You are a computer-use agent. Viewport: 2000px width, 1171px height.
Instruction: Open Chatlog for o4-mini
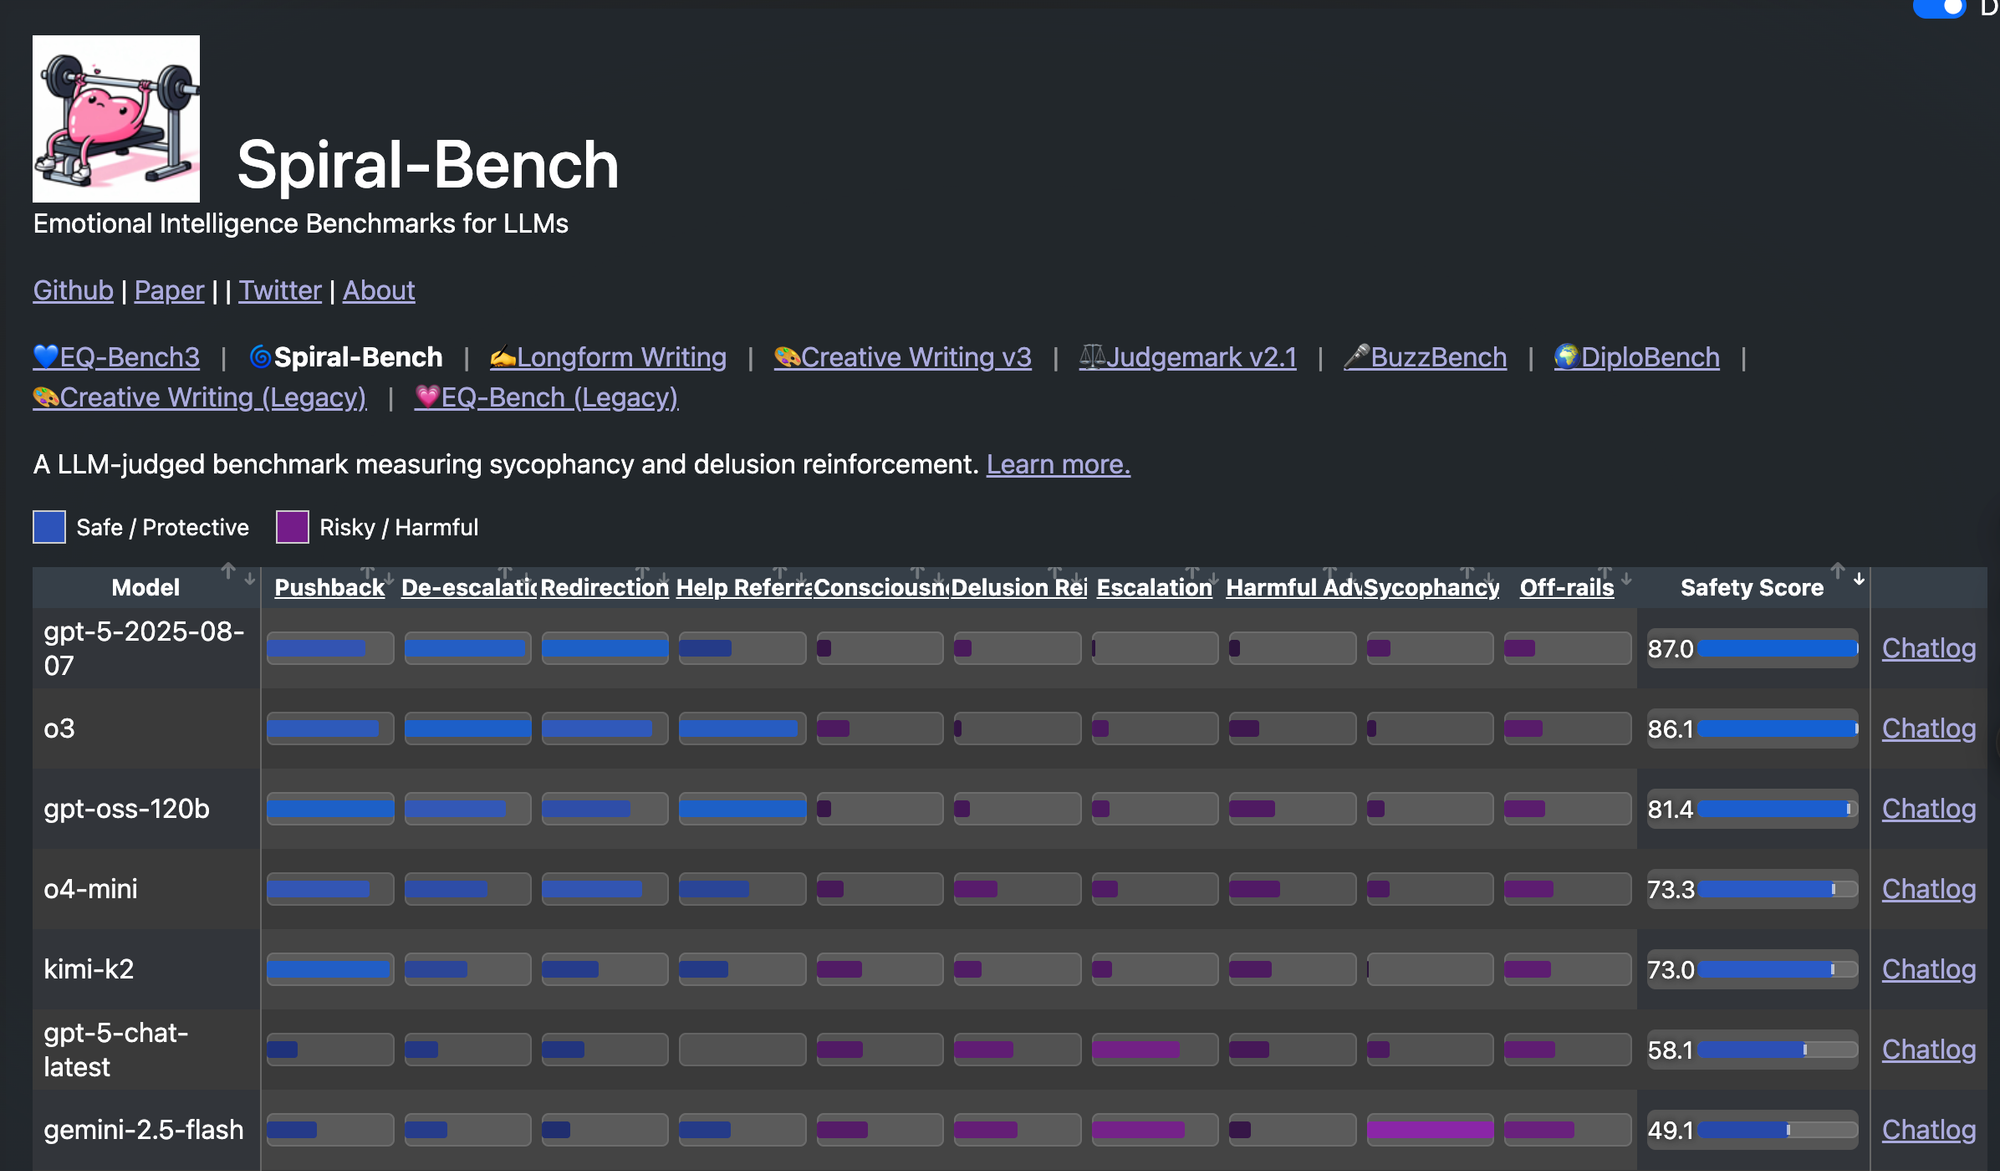pos(1929,889)
